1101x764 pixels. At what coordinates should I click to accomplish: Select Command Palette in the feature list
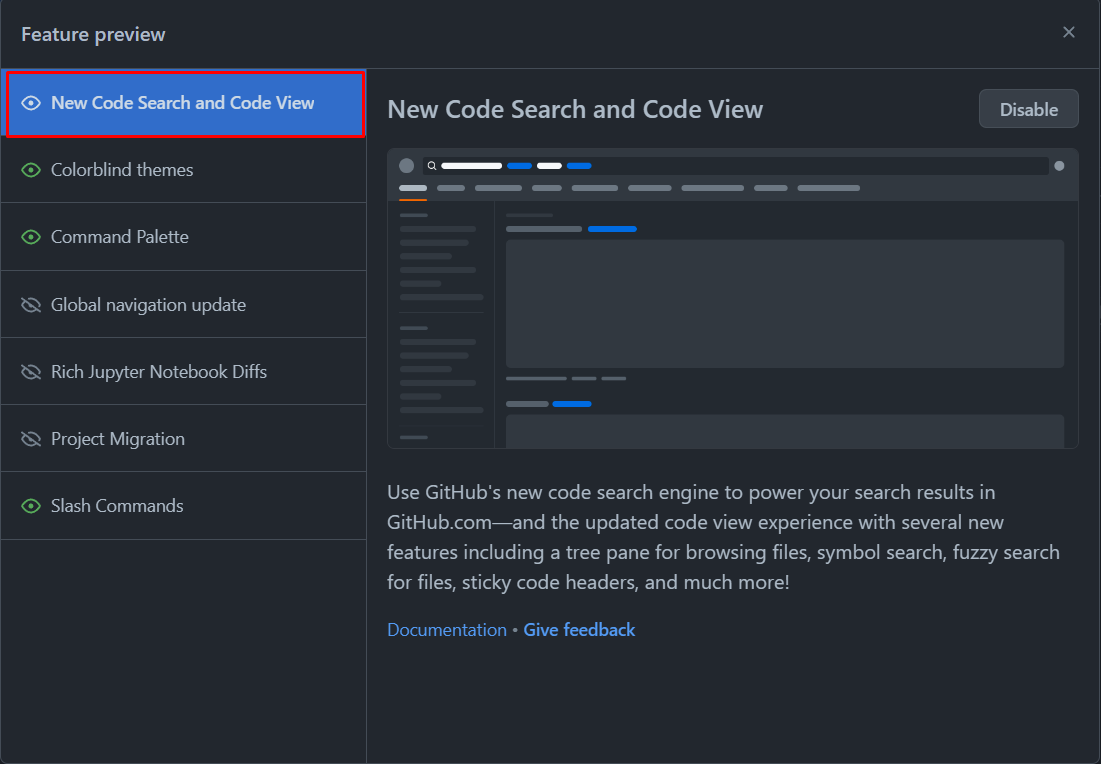pos(183,237)
